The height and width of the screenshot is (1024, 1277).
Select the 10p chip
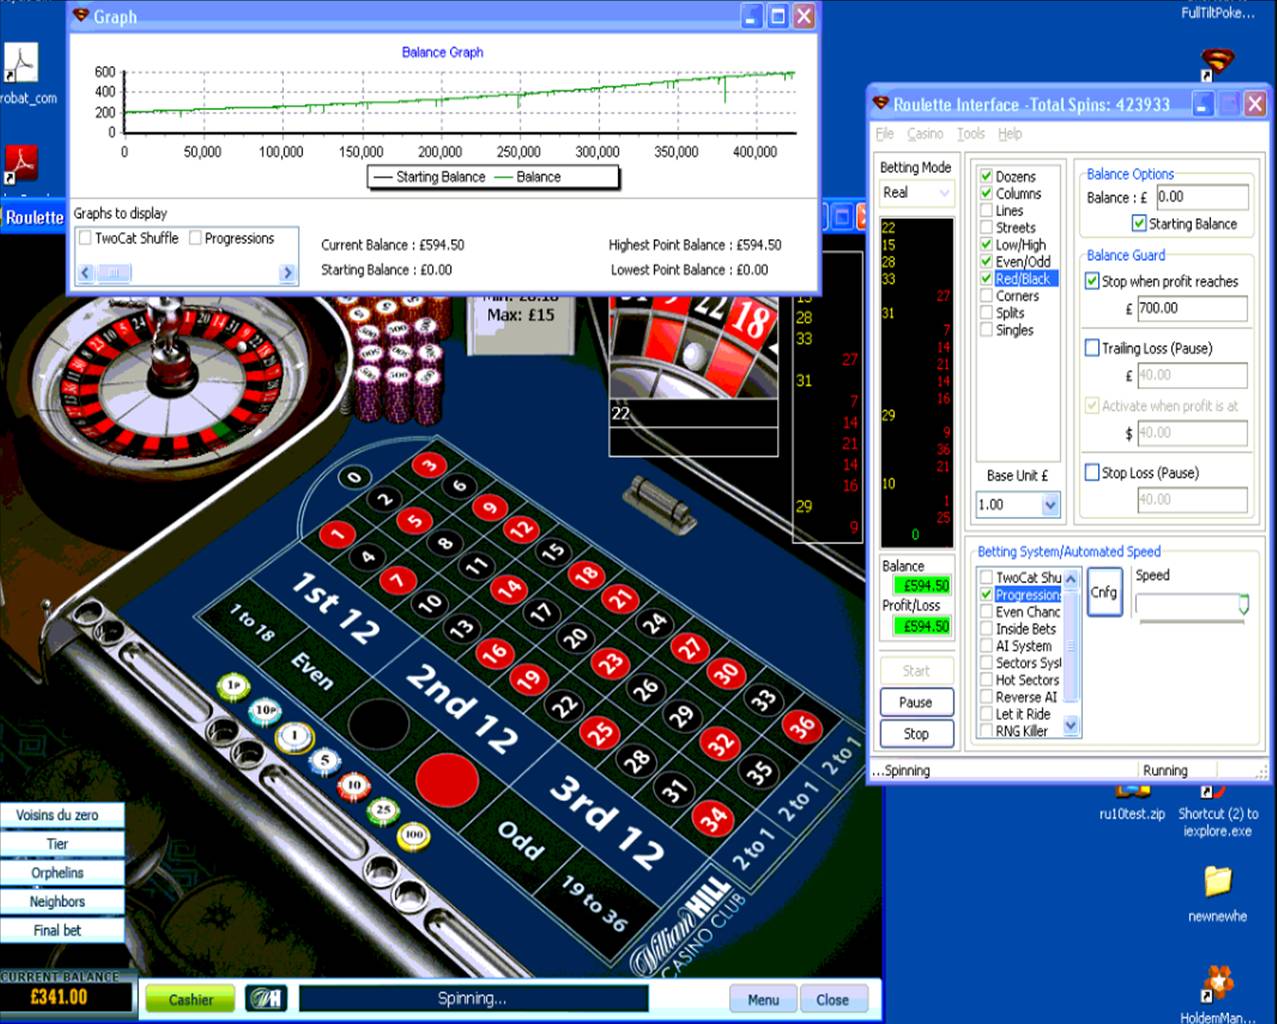[x=265, y=711]
